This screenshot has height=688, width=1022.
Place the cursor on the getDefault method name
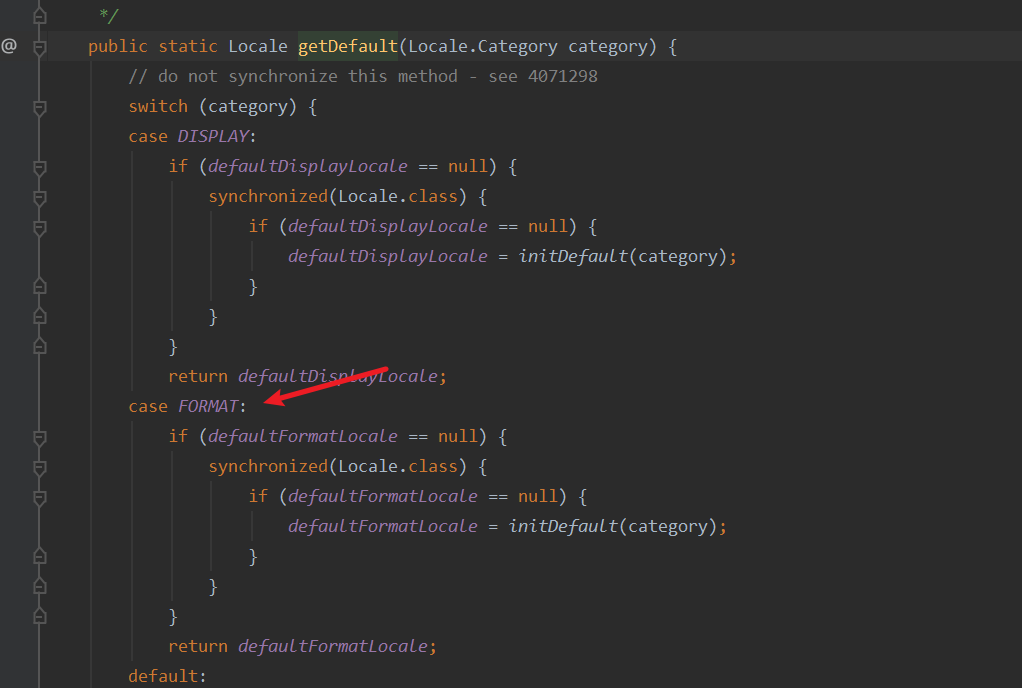(348, 46)
